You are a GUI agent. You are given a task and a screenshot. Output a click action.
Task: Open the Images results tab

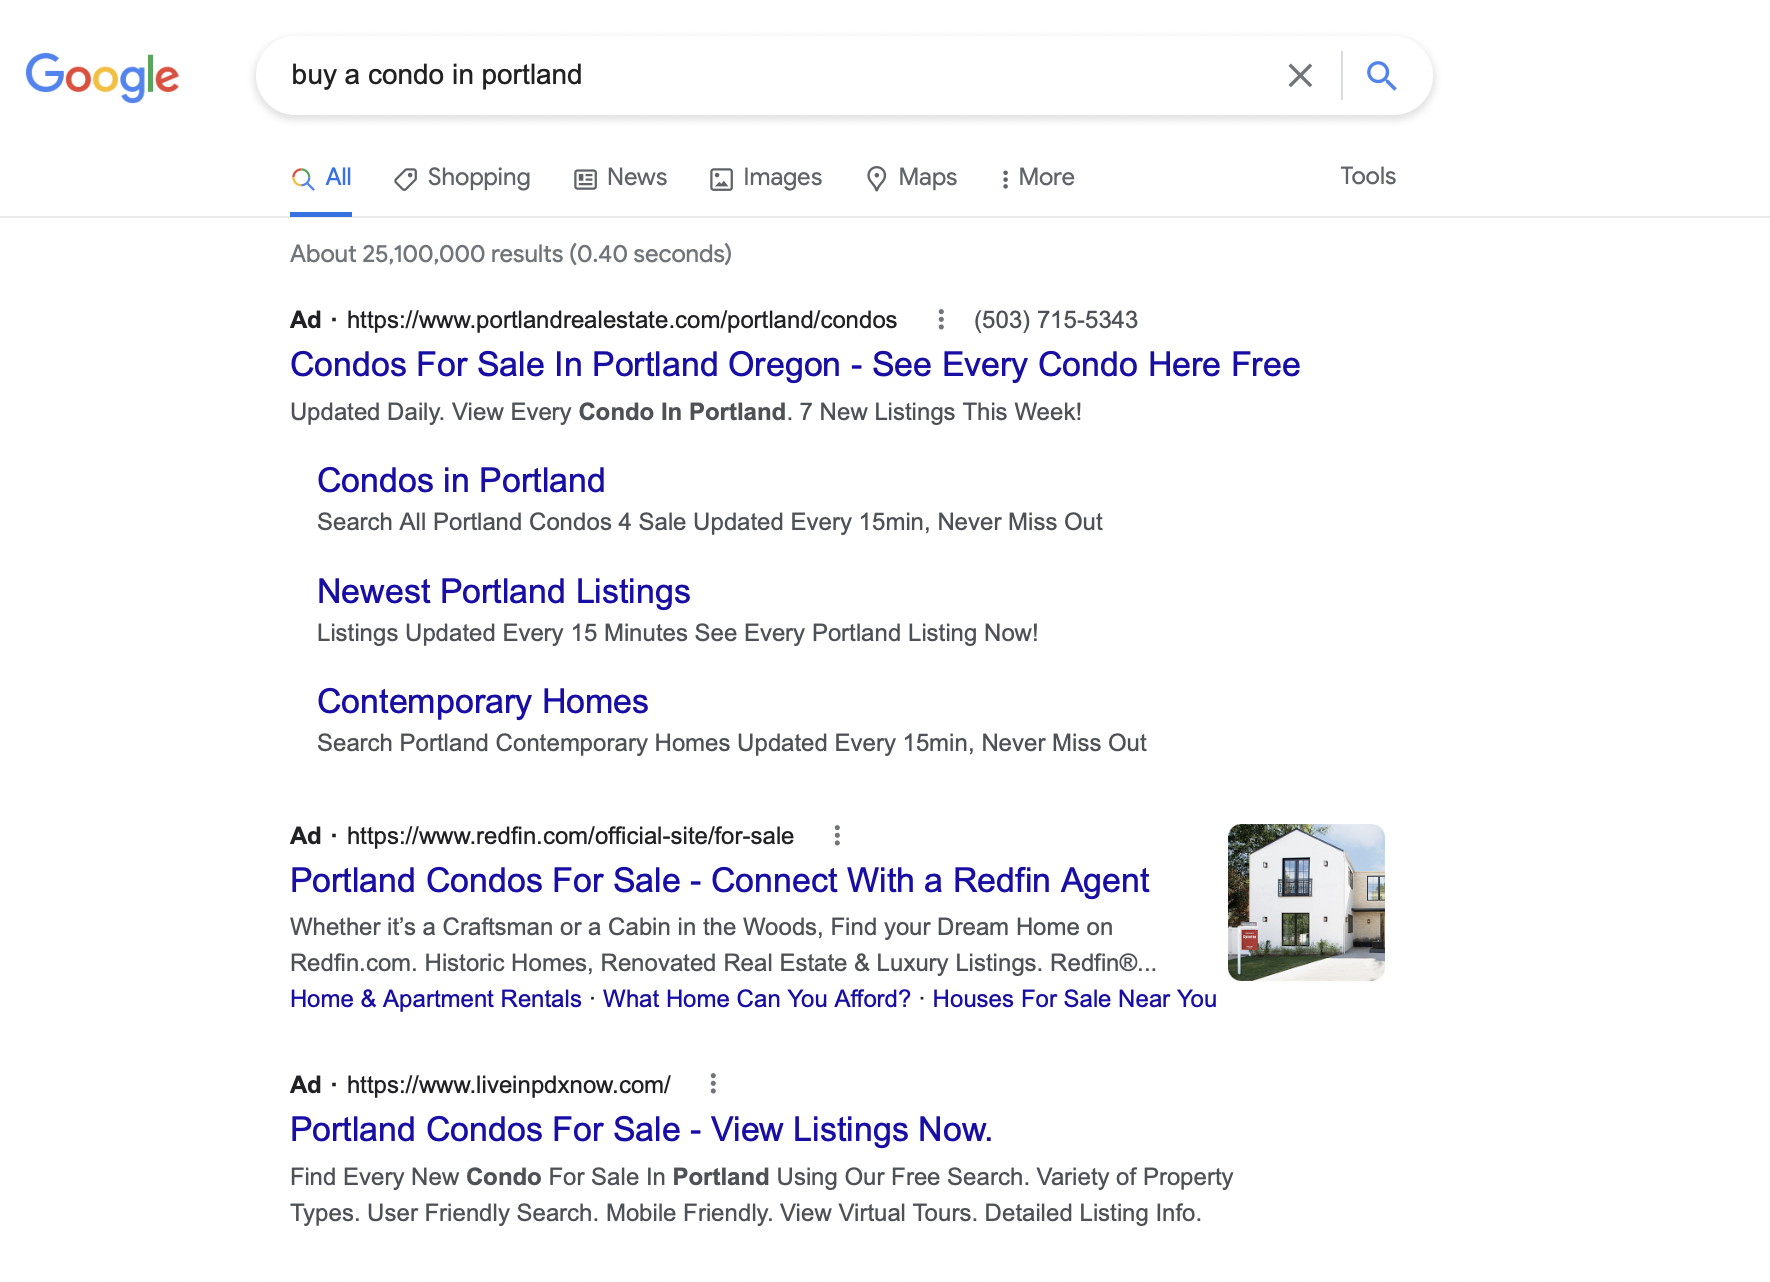[x=766, y=178]
